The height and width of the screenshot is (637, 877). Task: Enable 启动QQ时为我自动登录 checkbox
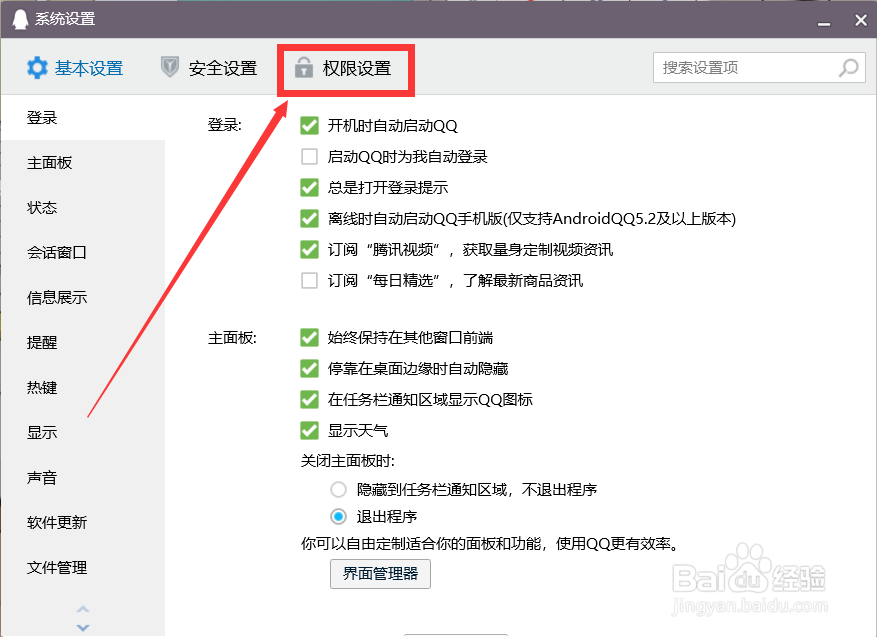(x=309, y=157)
